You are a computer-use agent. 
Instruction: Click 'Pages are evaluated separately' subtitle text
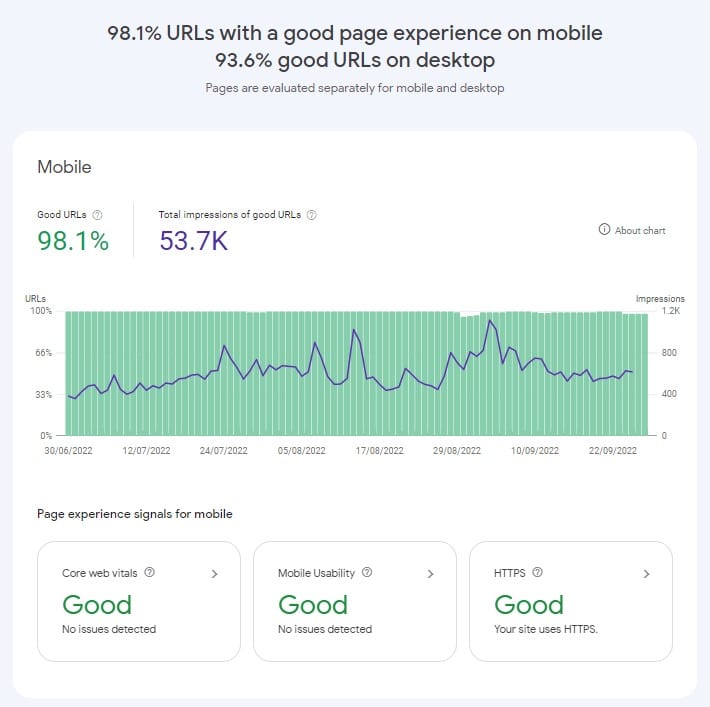coord(355,88)
